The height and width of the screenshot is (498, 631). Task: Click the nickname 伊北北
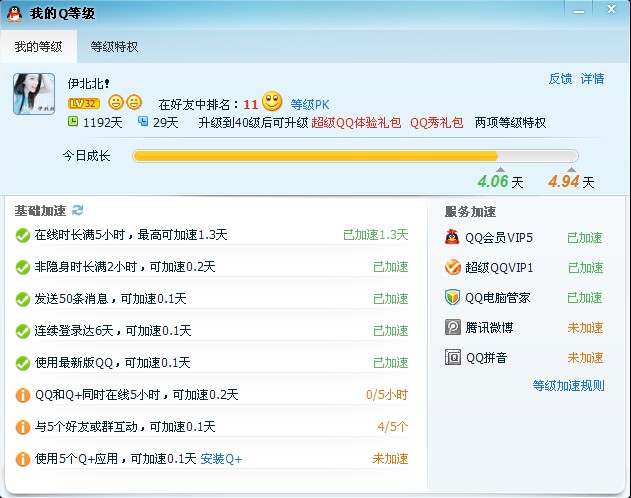point(89,83)
